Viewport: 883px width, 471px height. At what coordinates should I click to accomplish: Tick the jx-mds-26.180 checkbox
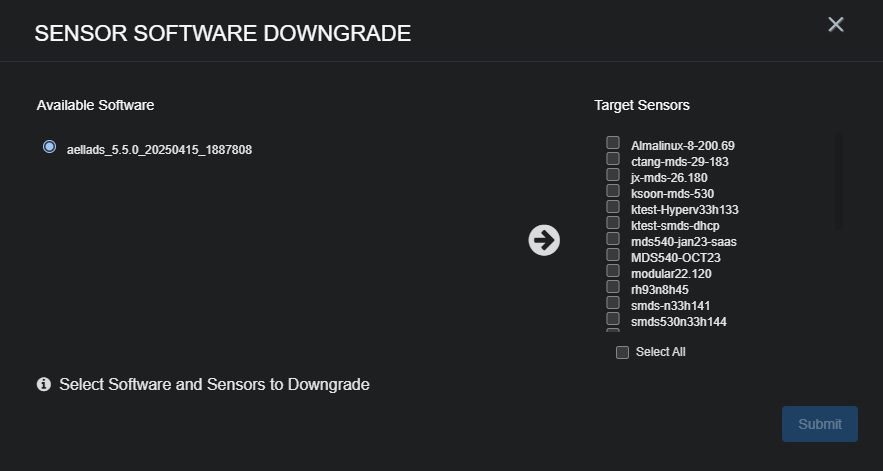[613, 174]
